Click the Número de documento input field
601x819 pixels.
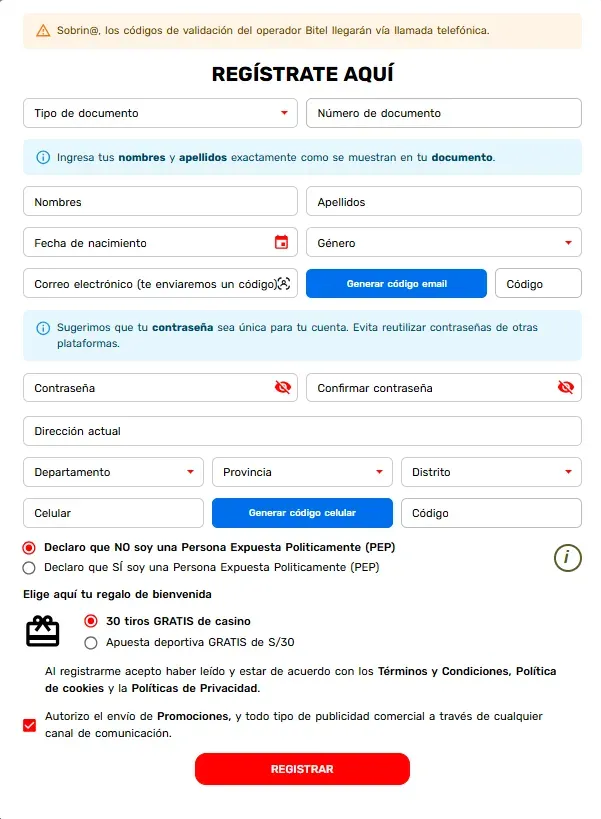click(x=443, y=113)
